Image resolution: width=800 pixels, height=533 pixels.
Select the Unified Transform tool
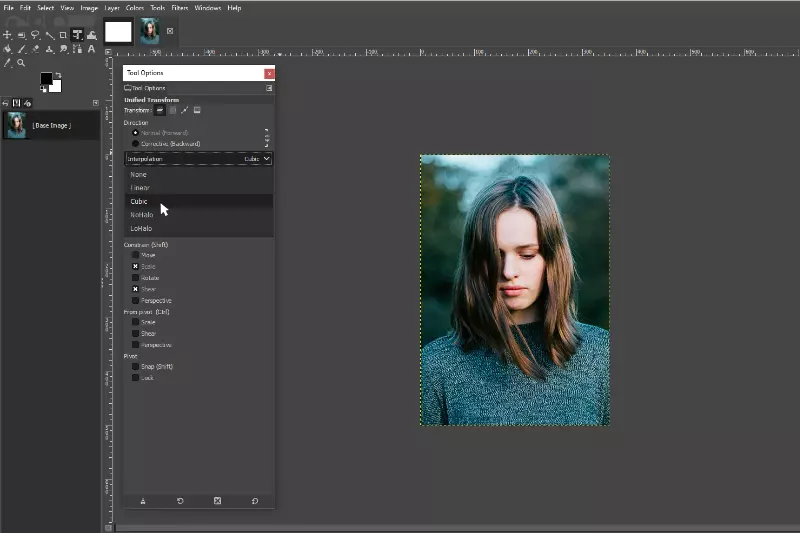point(77,35)
